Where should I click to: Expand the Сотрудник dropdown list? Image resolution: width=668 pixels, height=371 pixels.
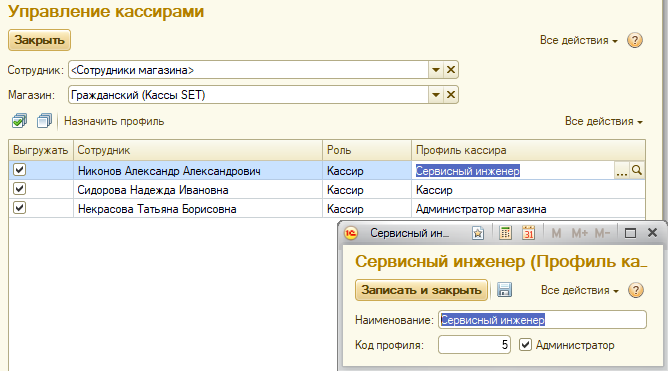tap(435, 70)
